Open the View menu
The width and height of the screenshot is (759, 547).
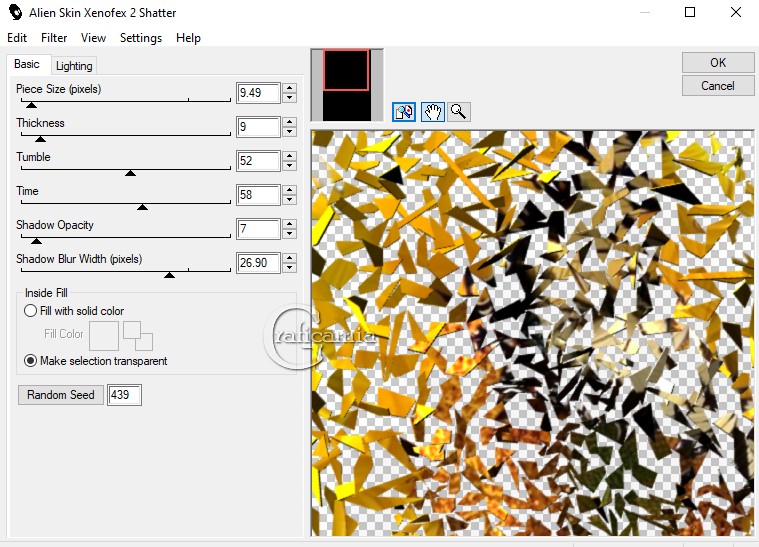coord(93,38)
